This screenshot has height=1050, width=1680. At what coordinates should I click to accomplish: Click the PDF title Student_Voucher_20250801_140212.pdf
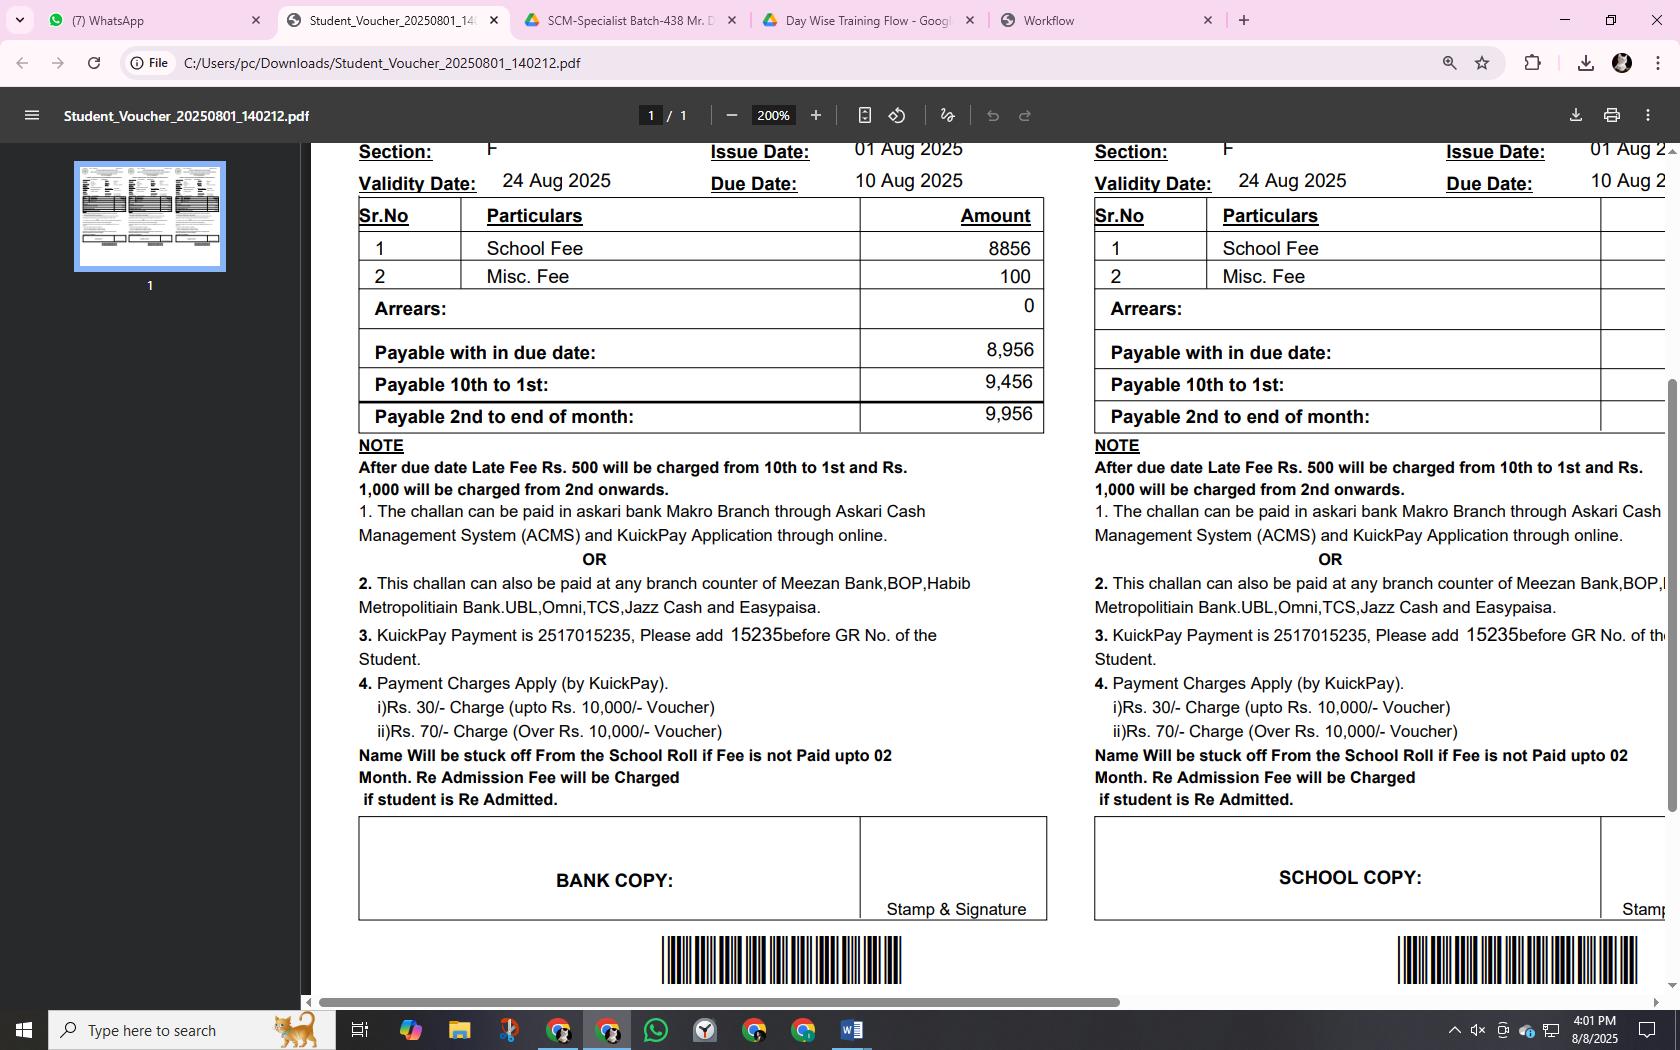(x=186, y=116)
